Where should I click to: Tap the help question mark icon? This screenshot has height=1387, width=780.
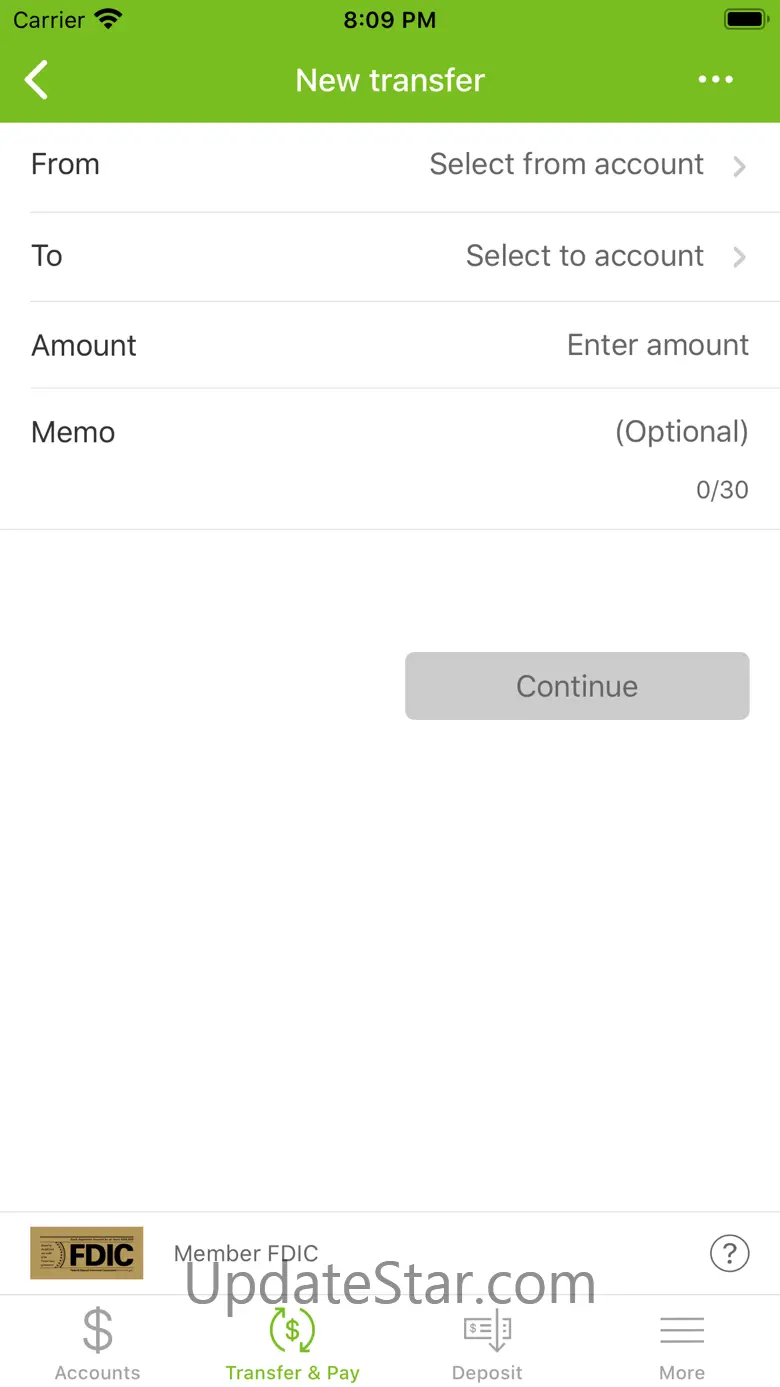[729, 1252]
